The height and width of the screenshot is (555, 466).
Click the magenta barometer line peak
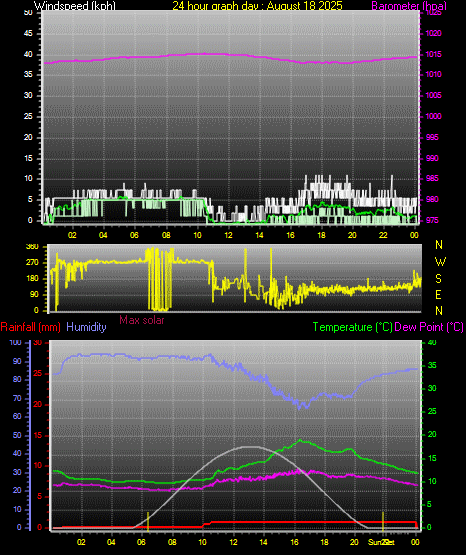tap(205, 54)
